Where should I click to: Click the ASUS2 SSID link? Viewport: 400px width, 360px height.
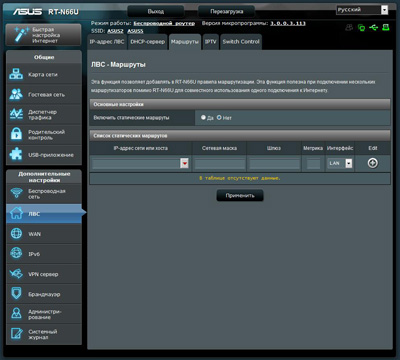click(x=115, y=31)
